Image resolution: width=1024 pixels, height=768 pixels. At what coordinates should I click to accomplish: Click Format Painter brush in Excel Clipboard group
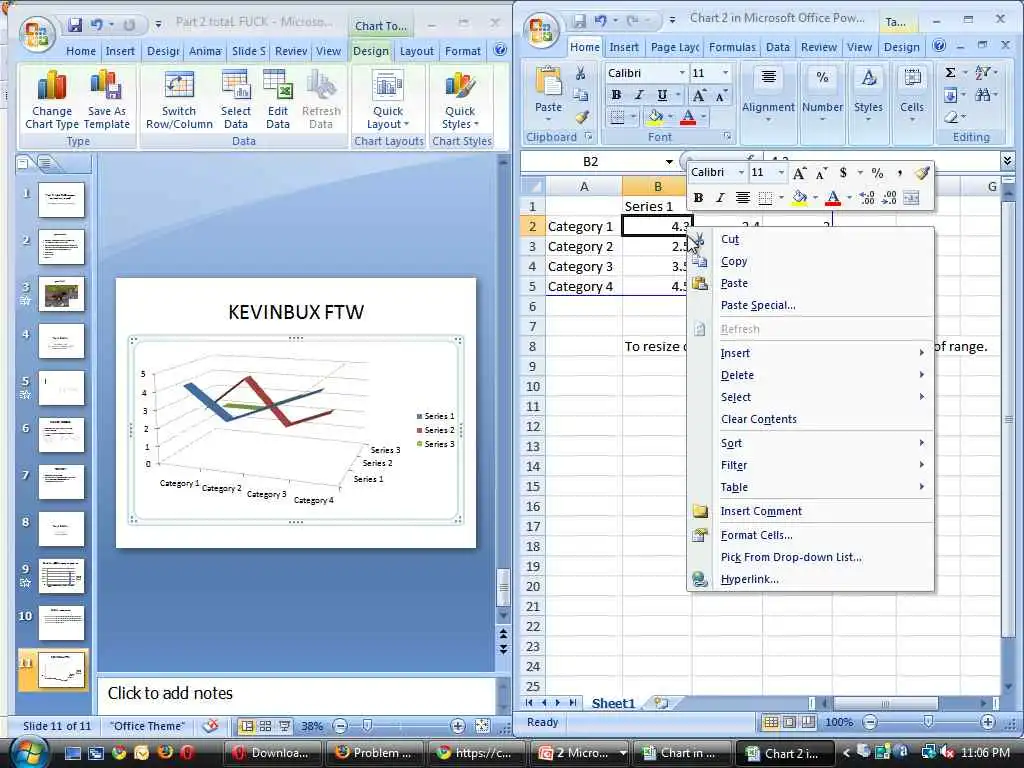pos(581,117)
